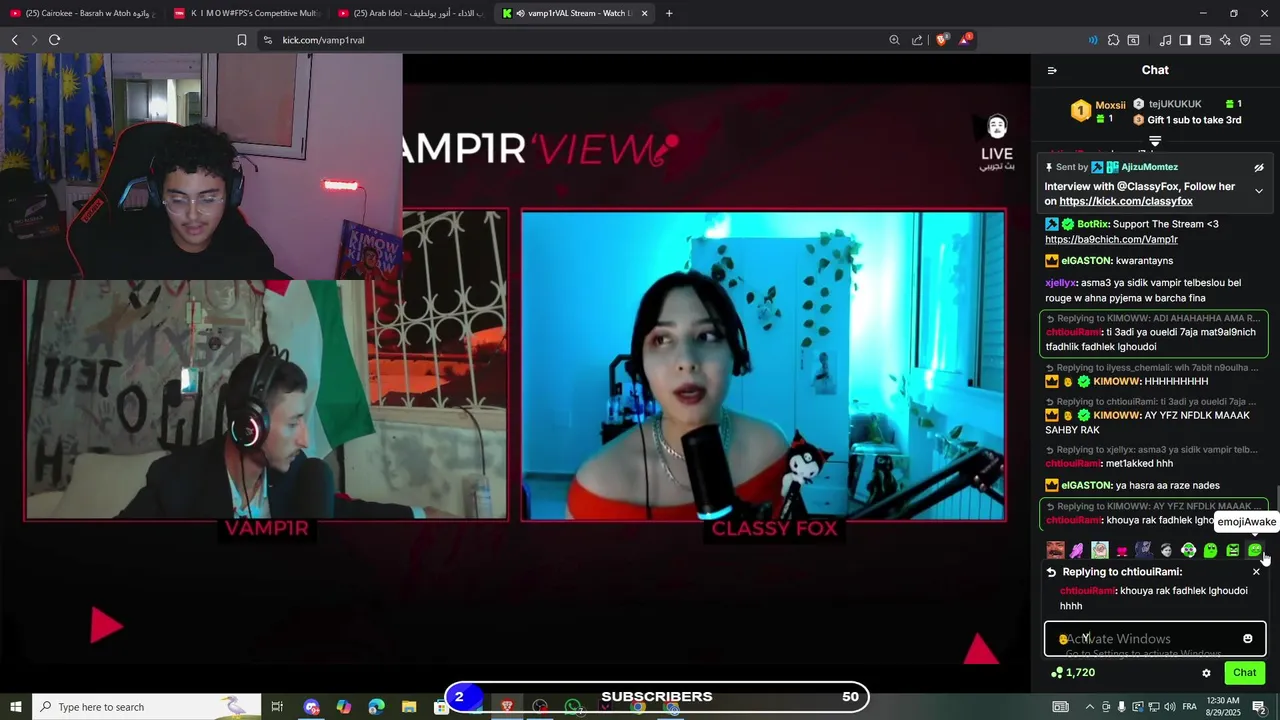This screenshot has width=1280, height=720.
Task: Insert the green headphones emote
Action: click(x=1188, y=550)
